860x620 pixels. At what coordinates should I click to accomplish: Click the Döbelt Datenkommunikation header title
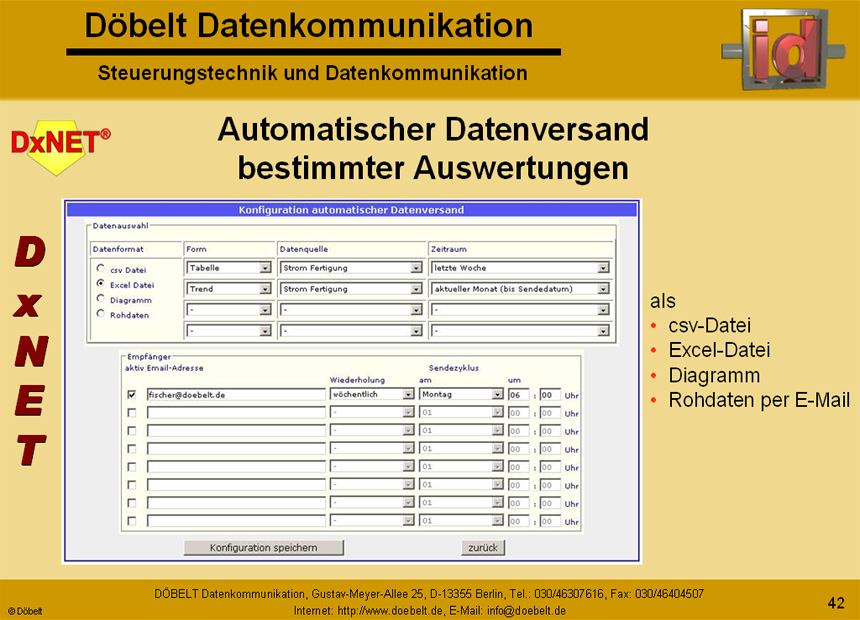tap(309, 26)
